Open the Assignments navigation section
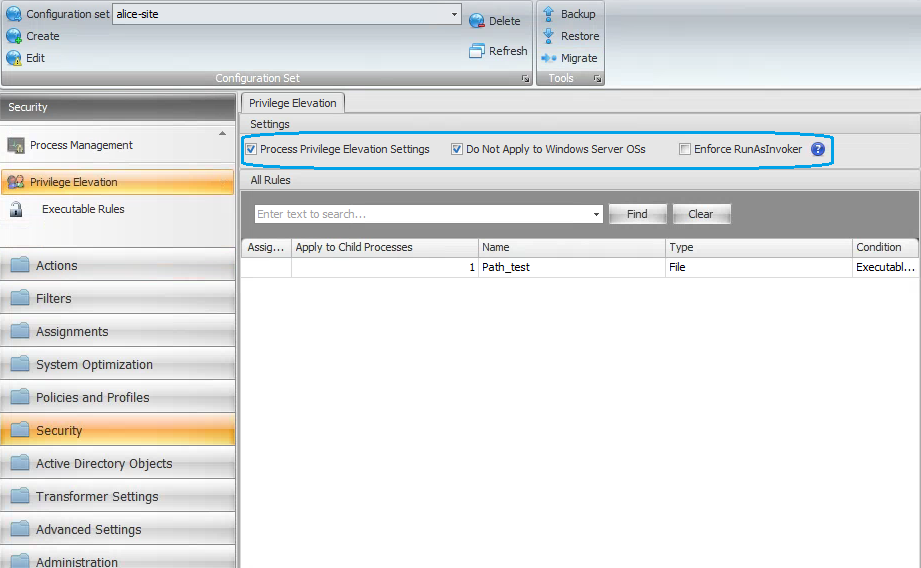Image resolution: width=921 pixels, height=568 pixels. pyautogui.click(x=117, y=331)
